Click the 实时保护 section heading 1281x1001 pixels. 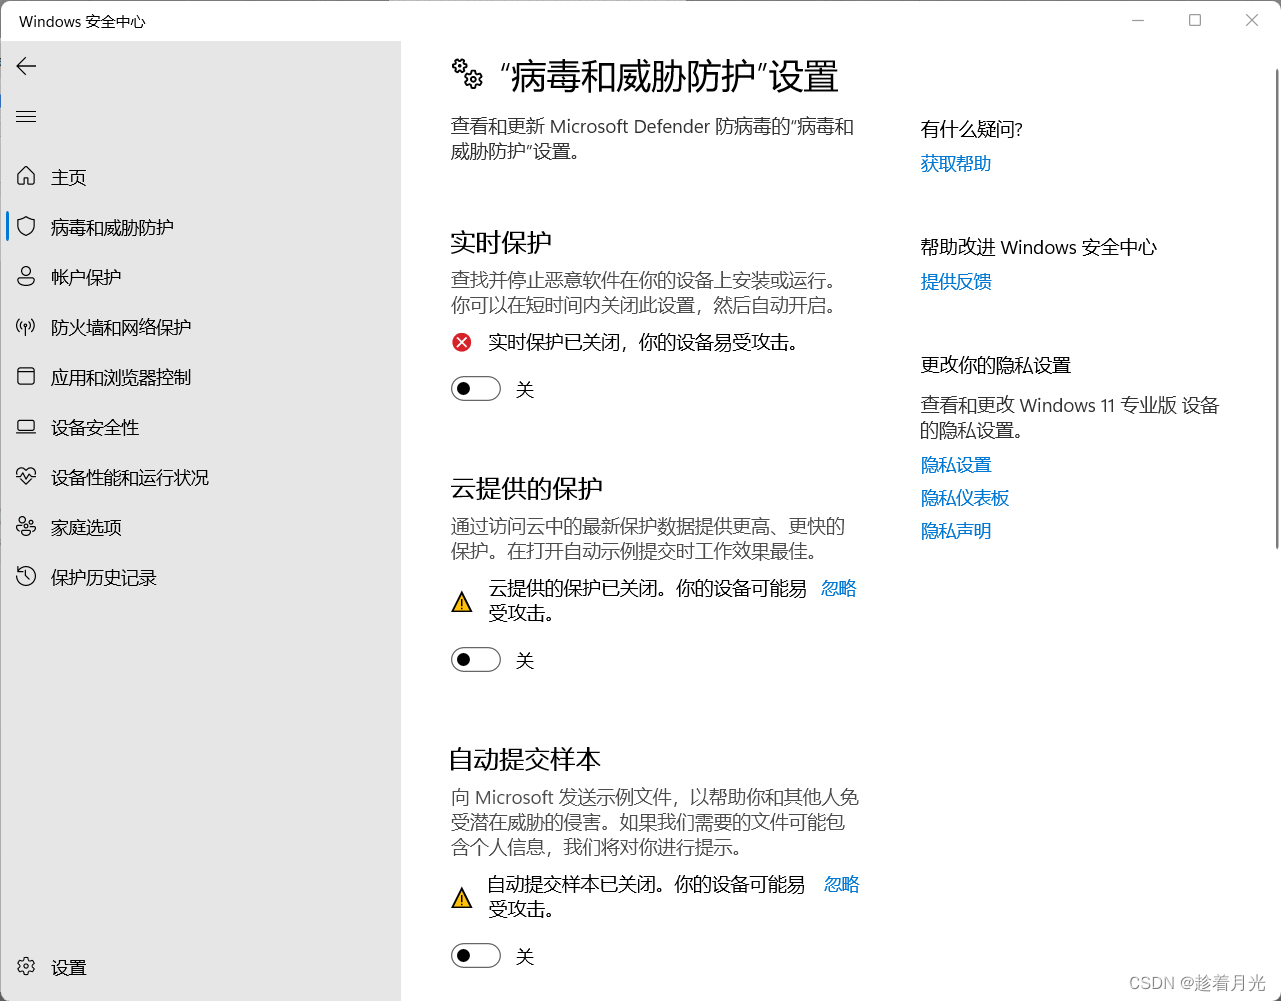501,242
